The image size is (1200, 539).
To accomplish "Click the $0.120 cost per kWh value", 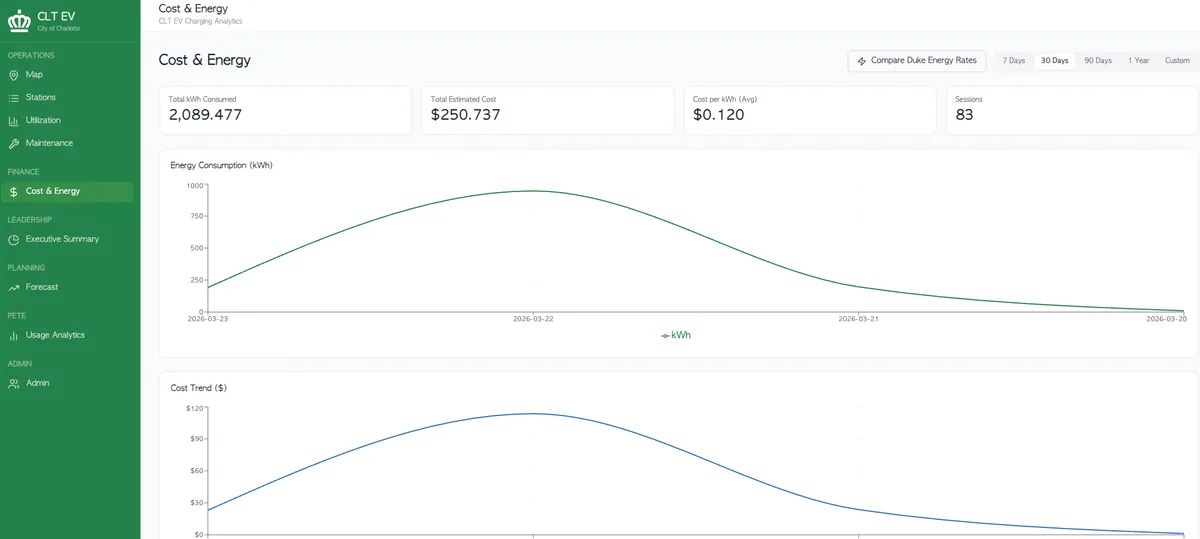I will (x=719, y=115).
